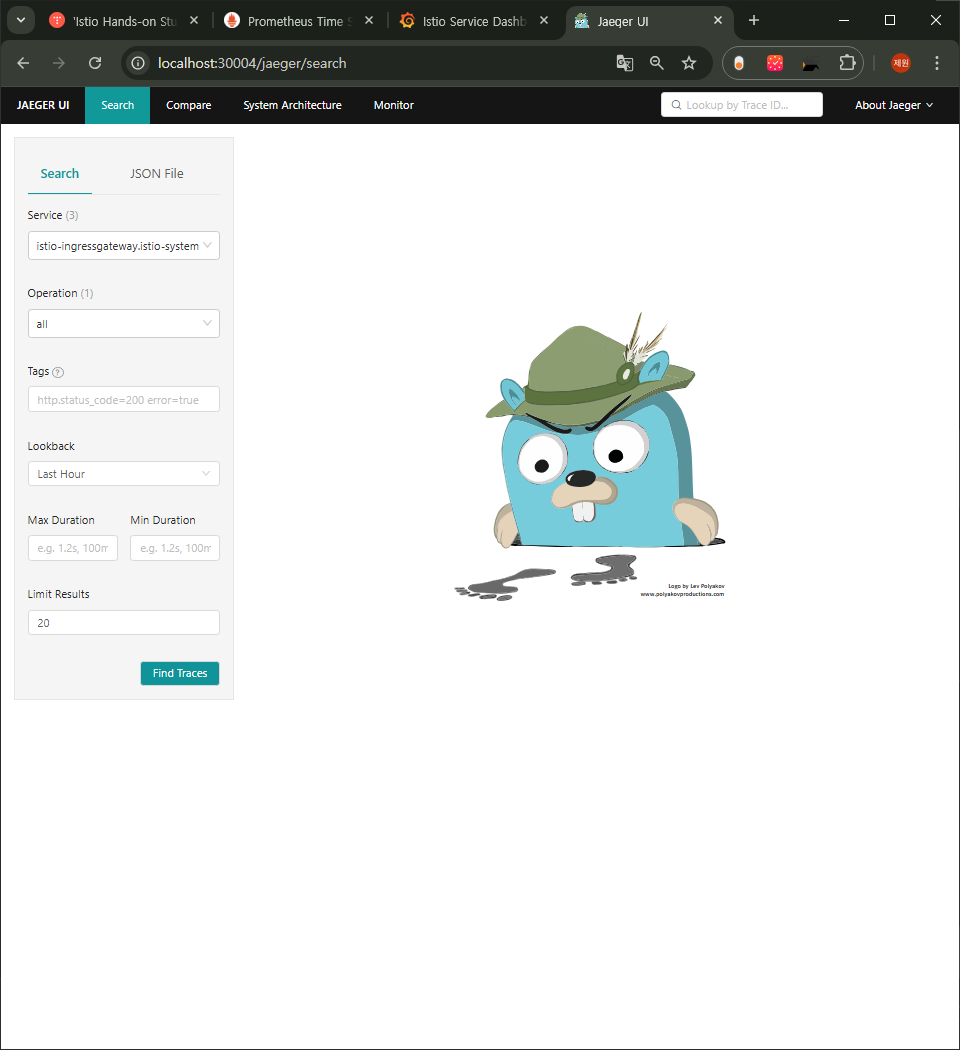Open the Compare page

coord(189,105)
